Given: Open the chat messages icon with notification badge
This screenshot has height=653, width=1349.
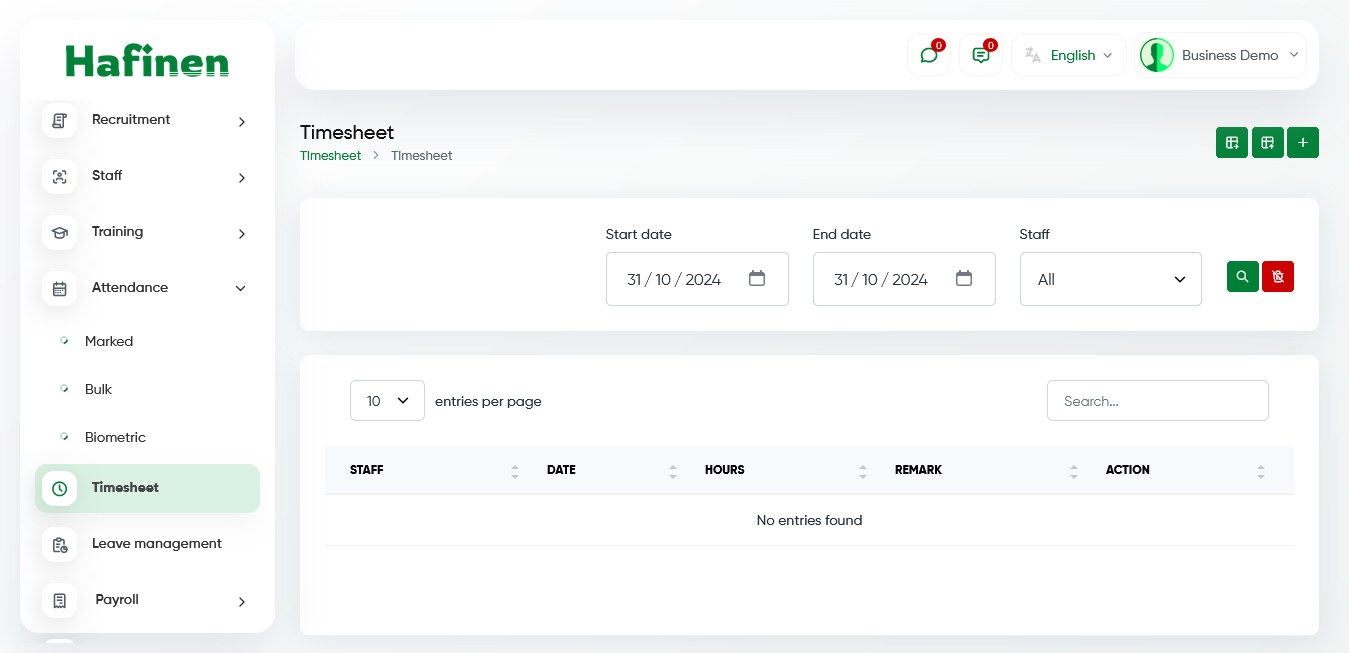Looking at the screenshot, I should [x=928, y=55].
